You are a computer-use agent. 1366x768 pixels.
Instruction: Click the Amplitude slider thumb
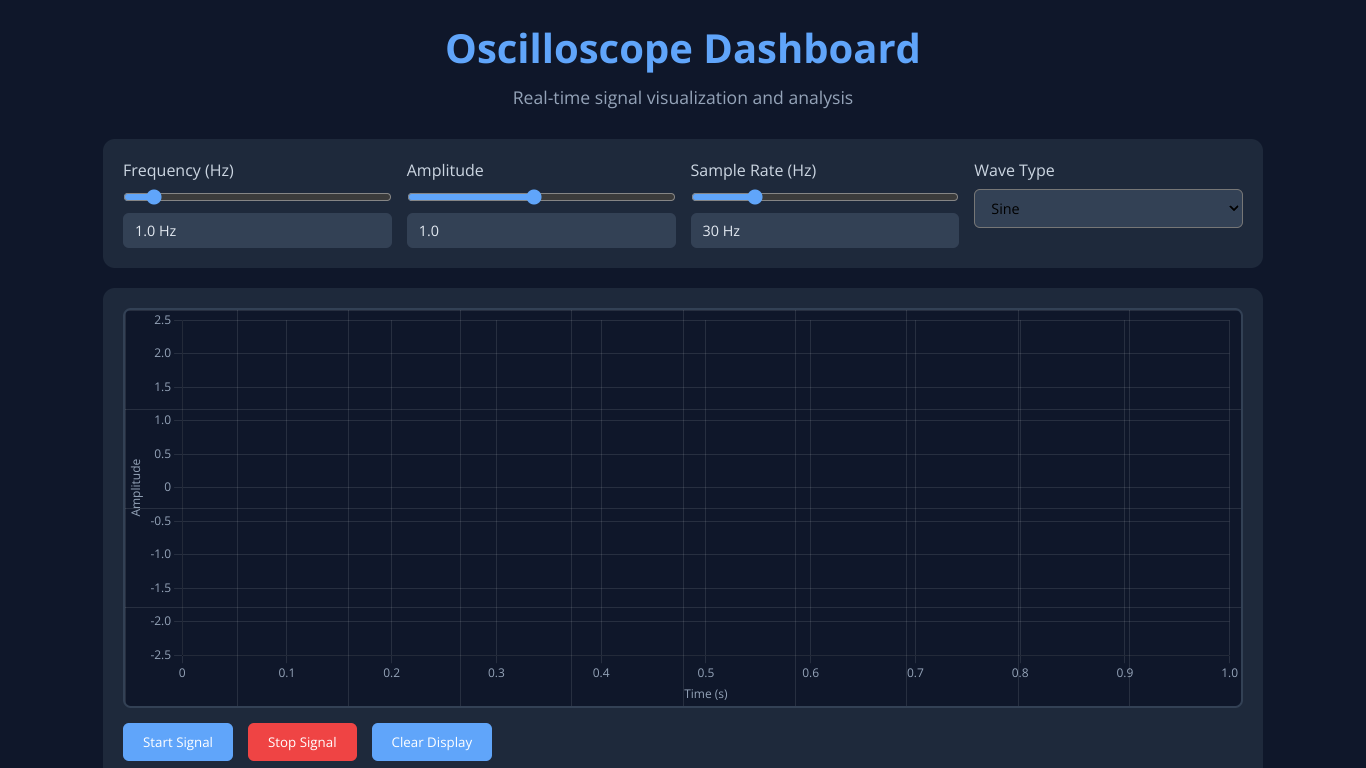tap(534, 197)
